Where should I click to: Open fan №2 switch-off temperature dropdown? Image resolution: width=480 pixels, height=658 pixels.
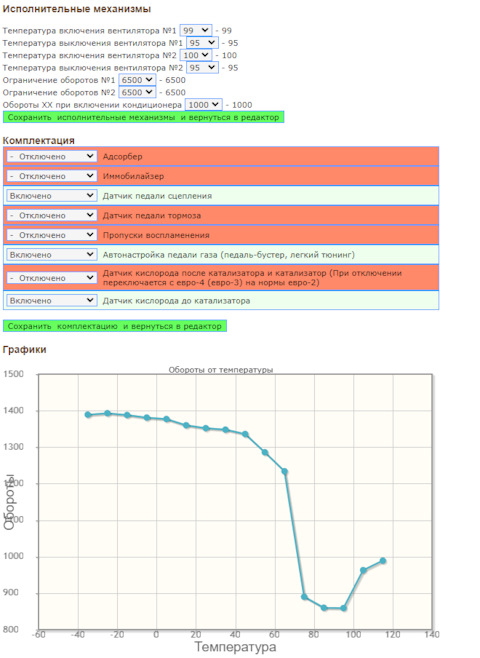click(202, 68)
